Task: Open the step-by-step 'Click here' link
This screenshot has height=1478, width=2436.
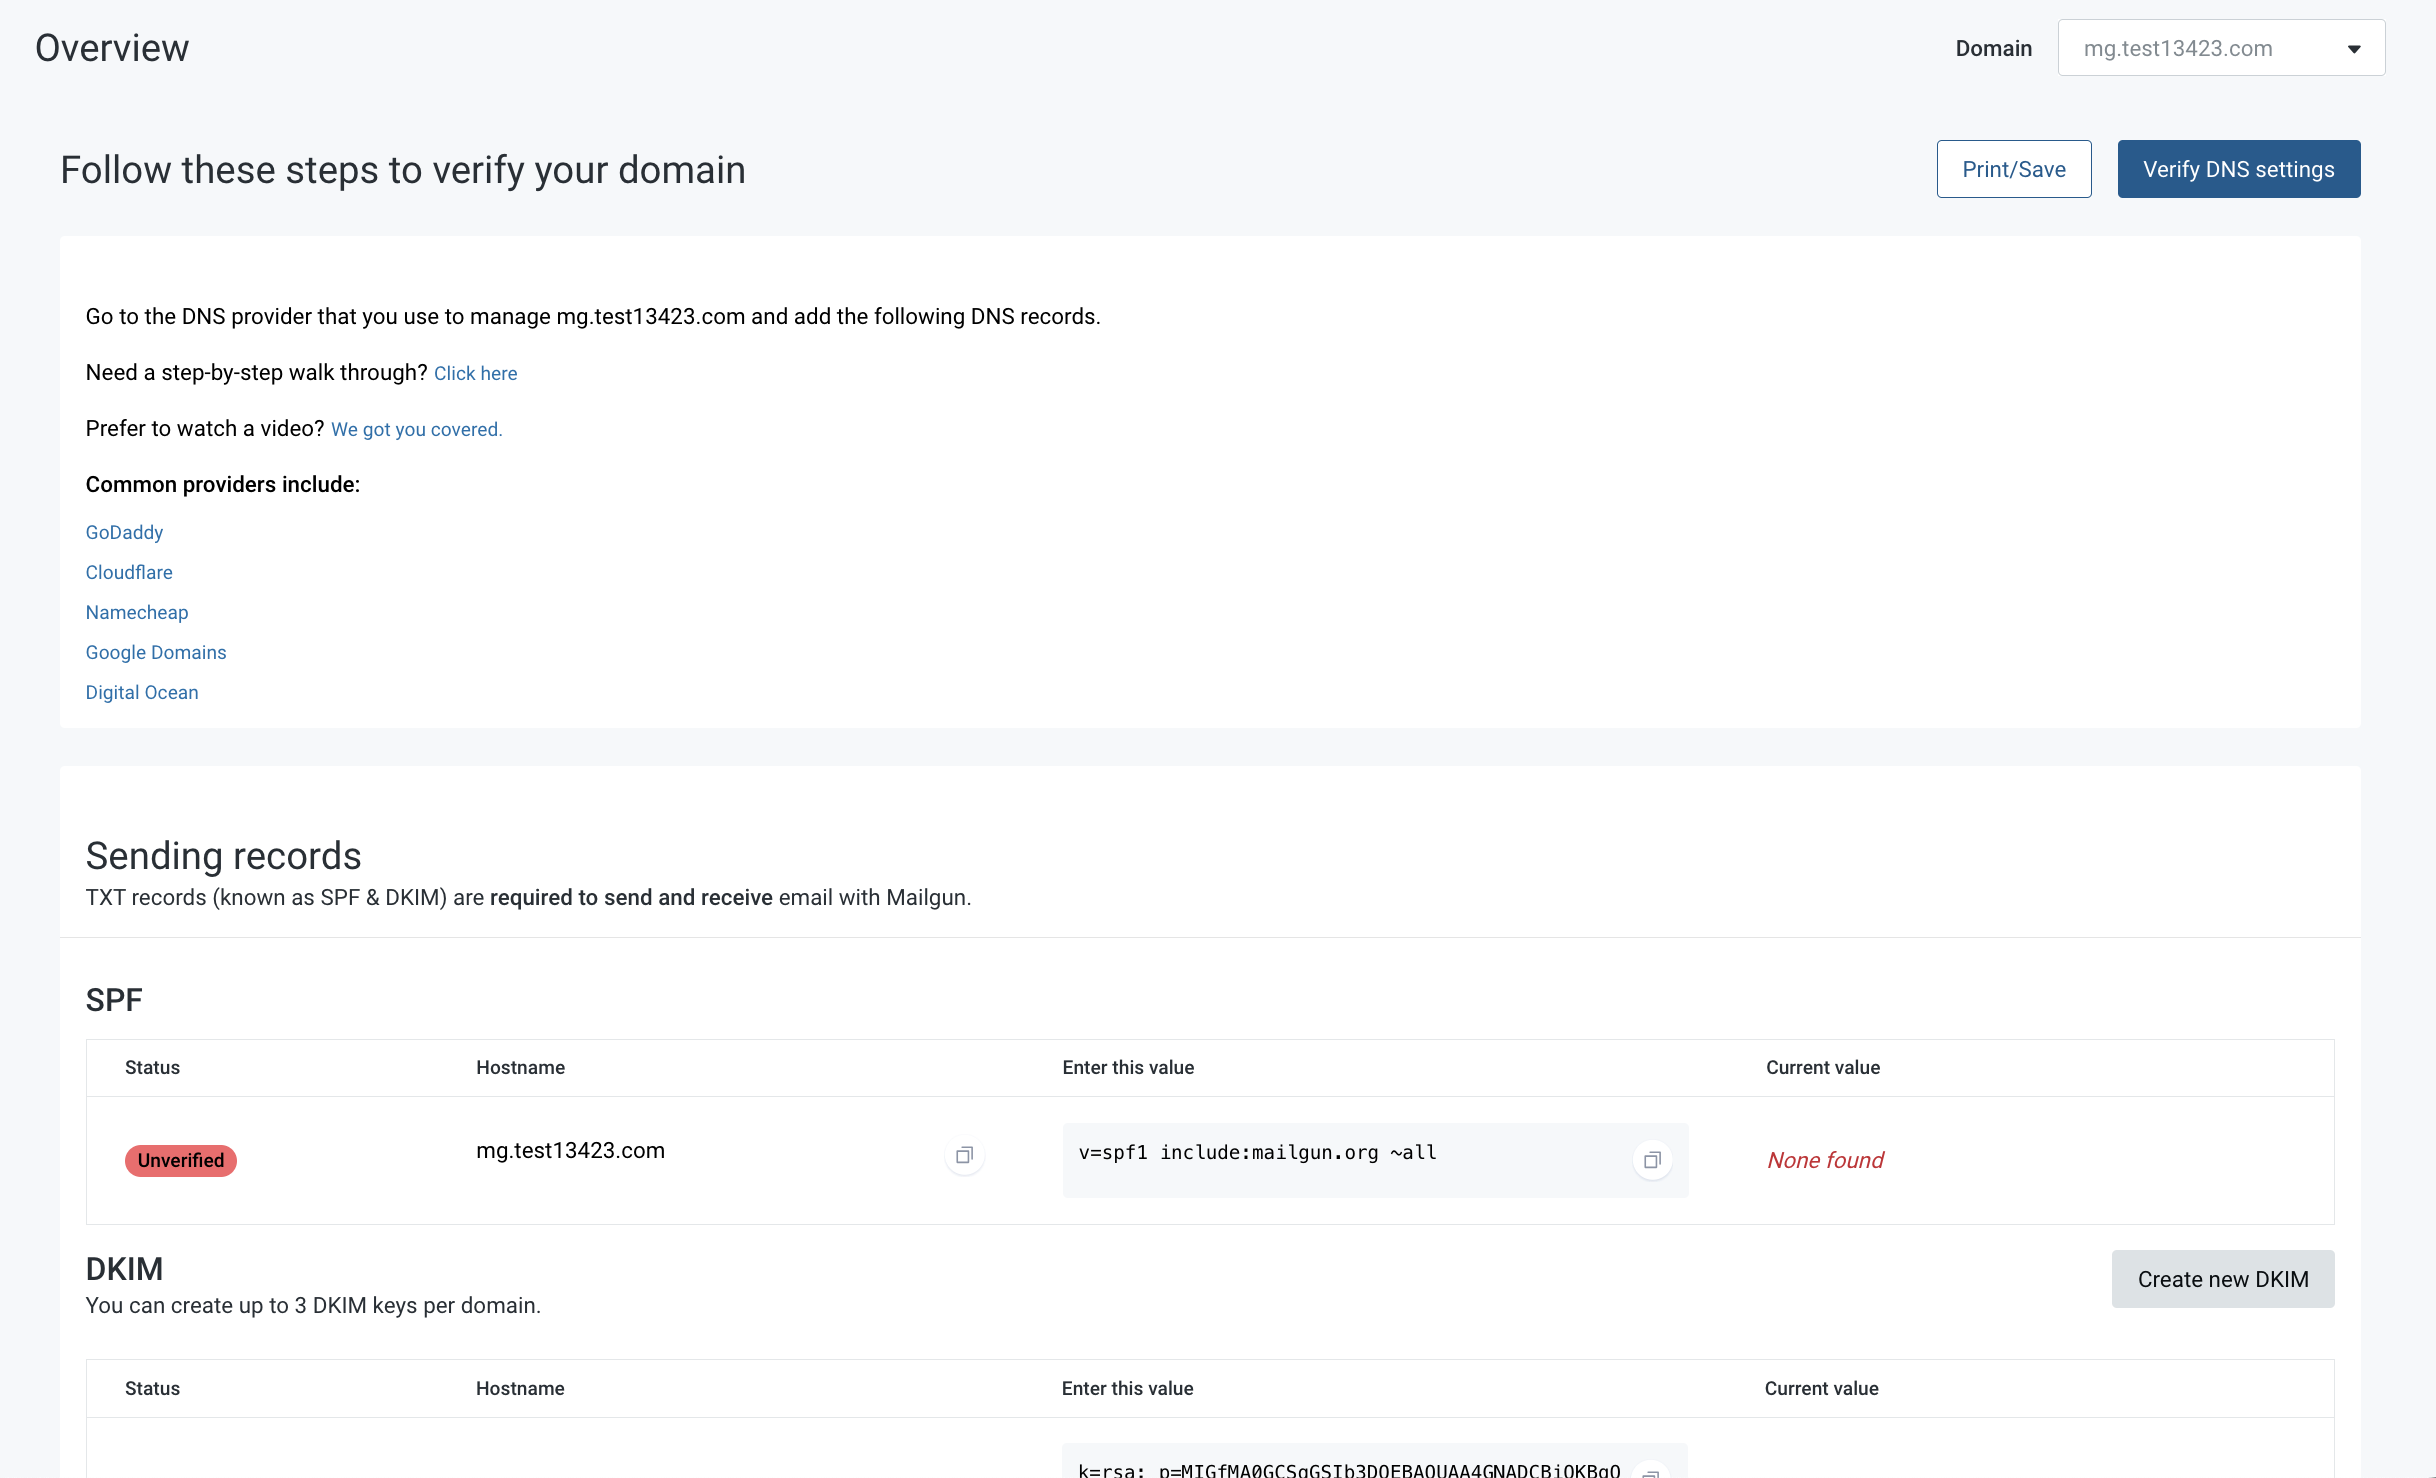Action: point(475,373)
